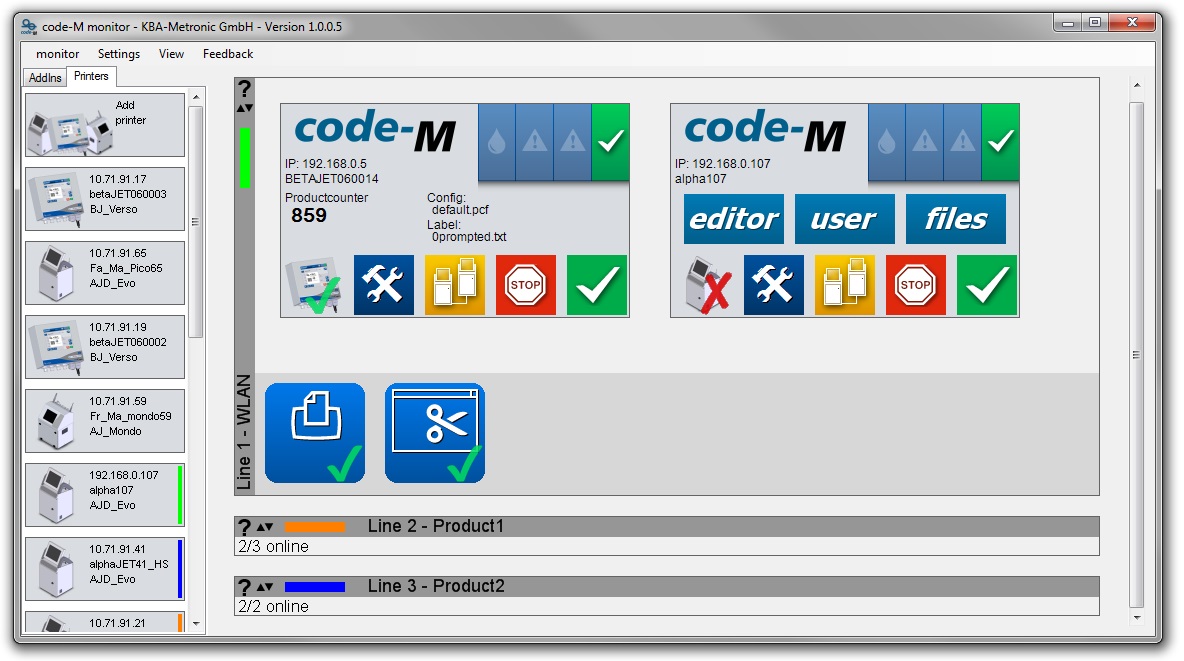Image resolution: width=1184 pixels, height=661 pixels.
Task: Click the ink drop status icon on BETAJET060014 card
Action: pos(497,142)
